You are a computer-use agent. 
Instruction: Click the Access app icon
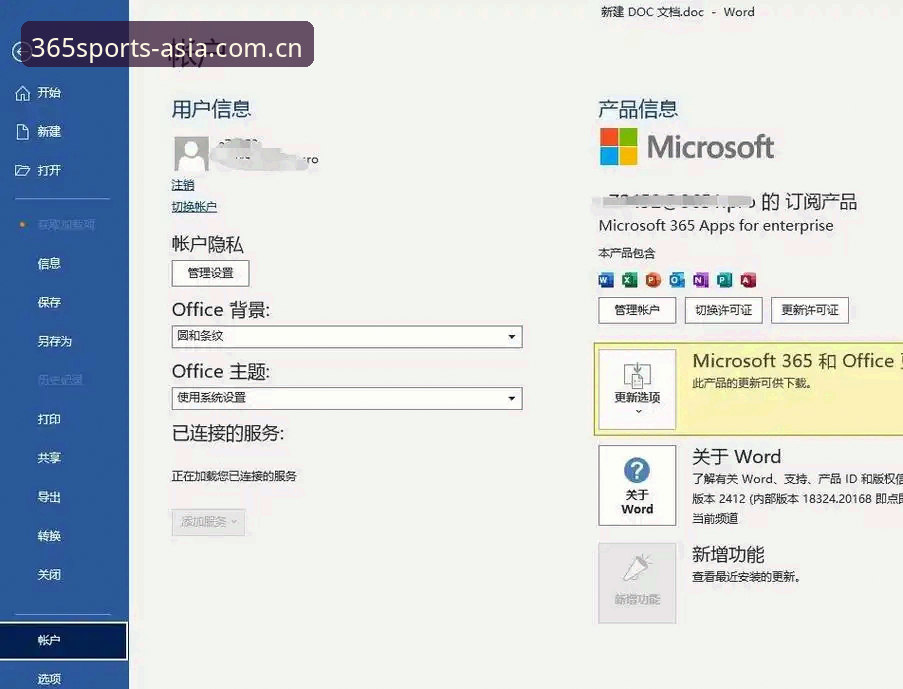[748, 280]
